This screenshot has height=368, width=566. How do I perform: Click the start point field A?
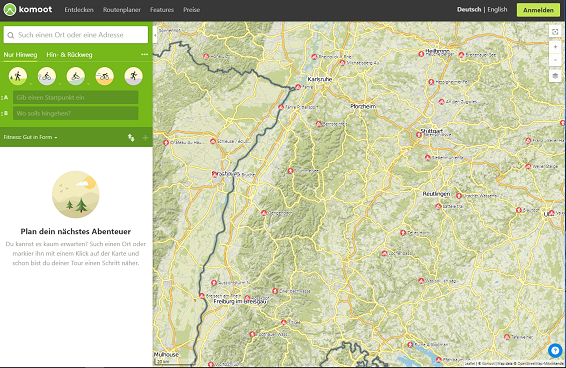pos(75,98)
